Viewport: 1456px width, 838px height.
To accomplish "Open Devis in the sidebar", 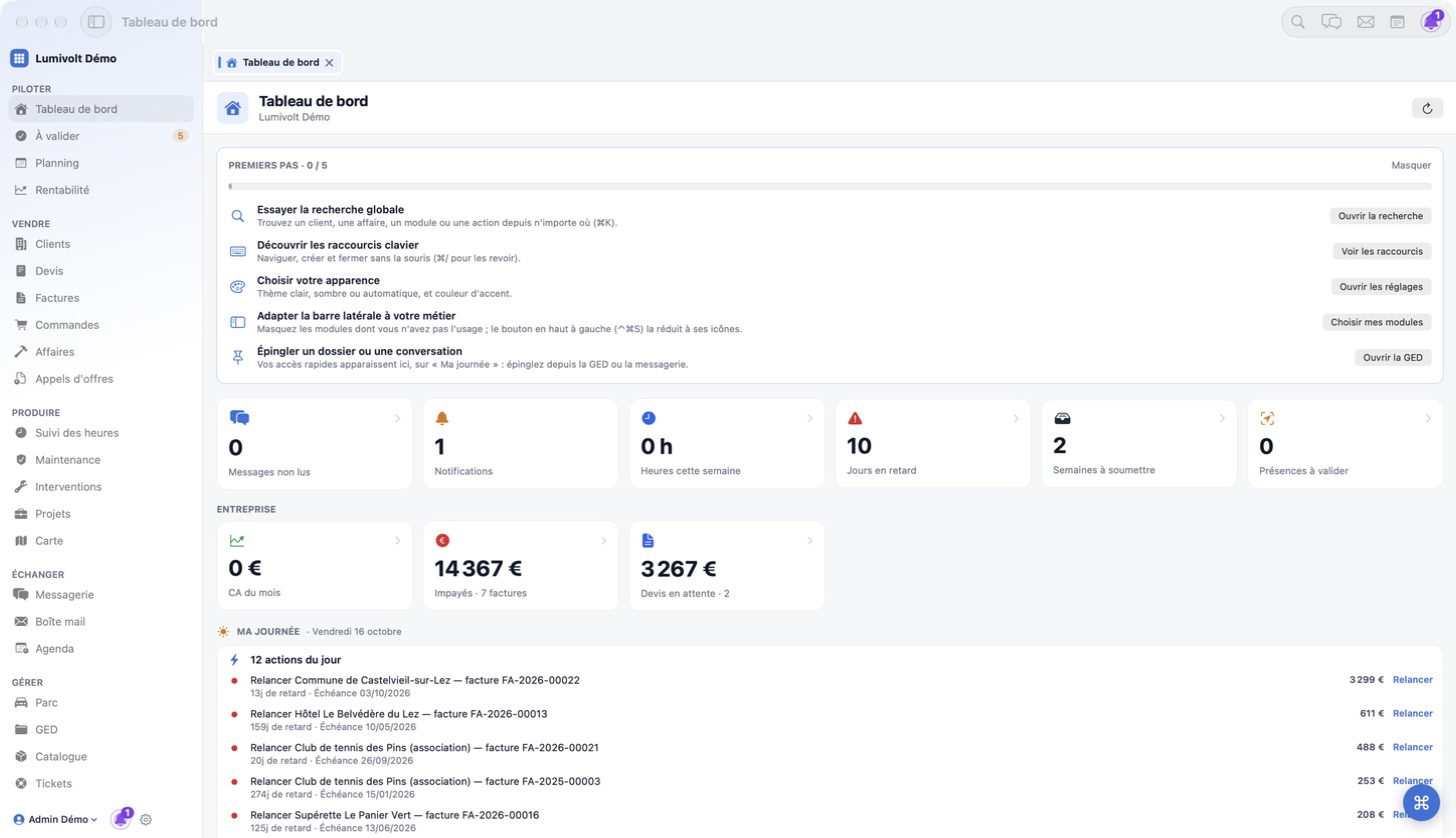I will click(x=100, y=271).
